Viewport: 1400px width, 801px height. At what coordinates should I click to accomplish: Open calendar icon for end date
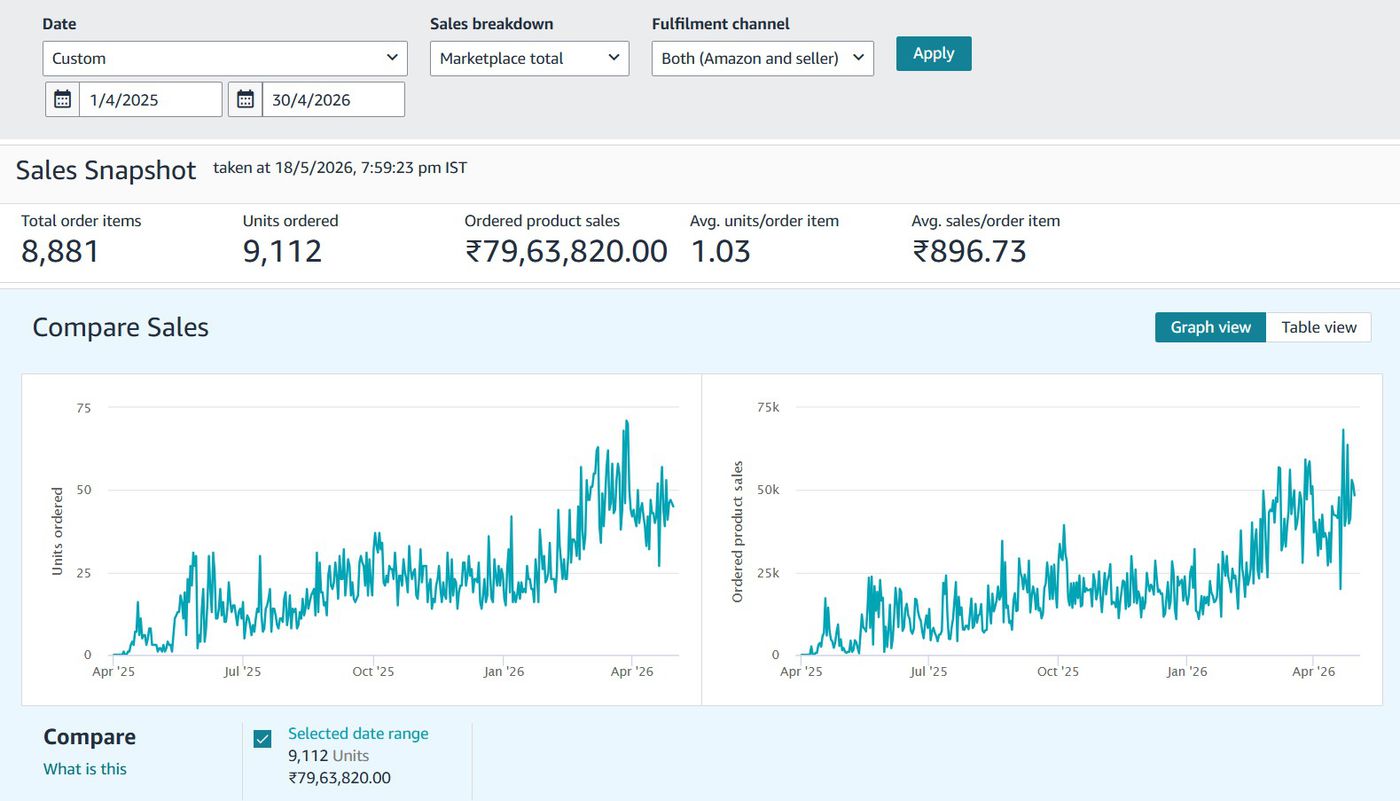(245, 100)
